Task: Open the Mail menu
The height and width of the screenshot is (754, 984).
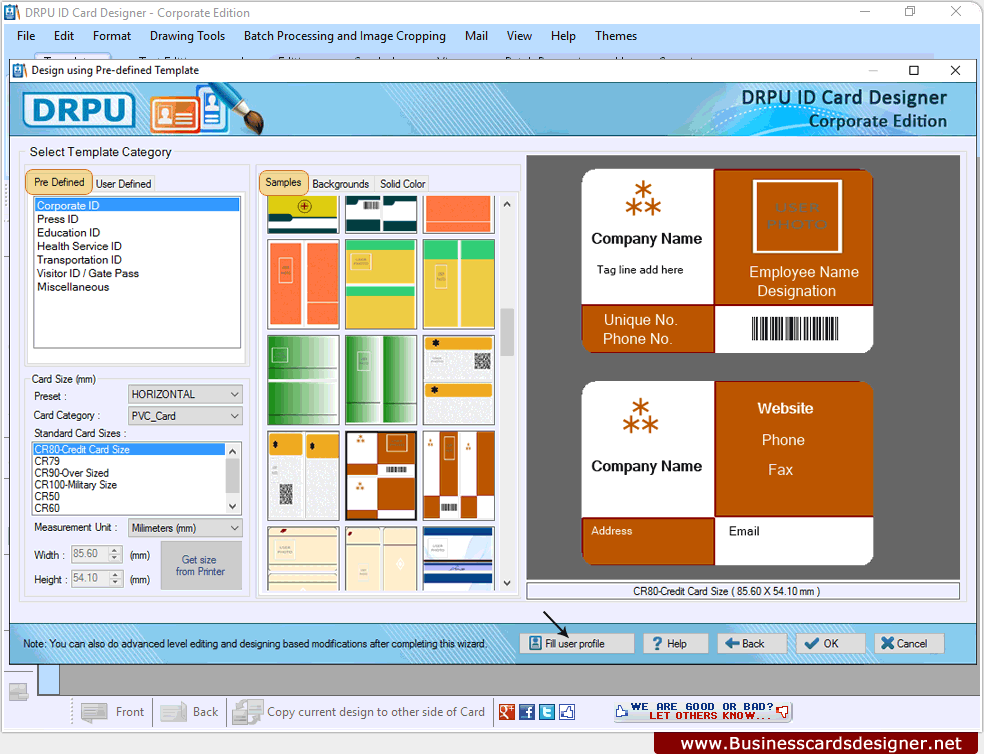Action: pyautogui.click(x=476, y=36)
